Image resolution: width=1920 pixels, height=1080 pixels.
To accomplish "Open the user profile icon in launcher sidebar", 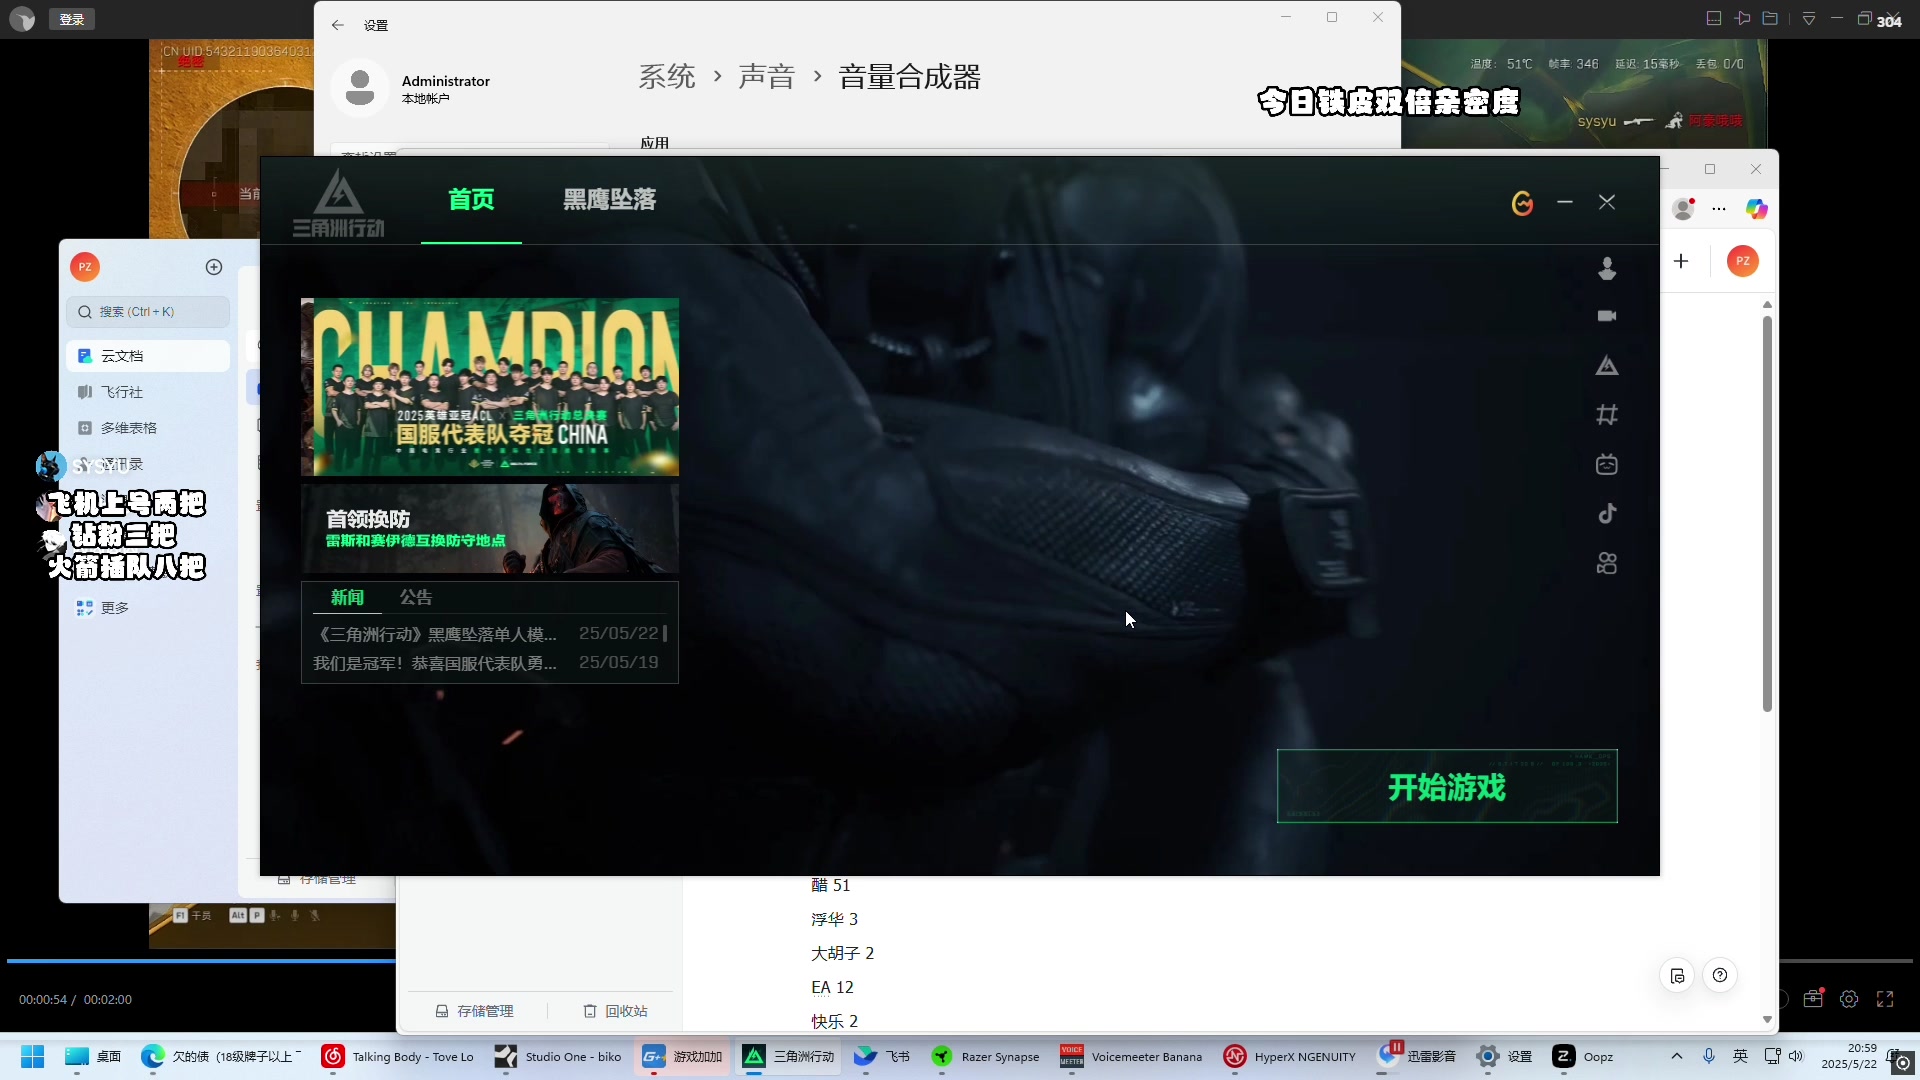I will click(x=1607, y=268).
